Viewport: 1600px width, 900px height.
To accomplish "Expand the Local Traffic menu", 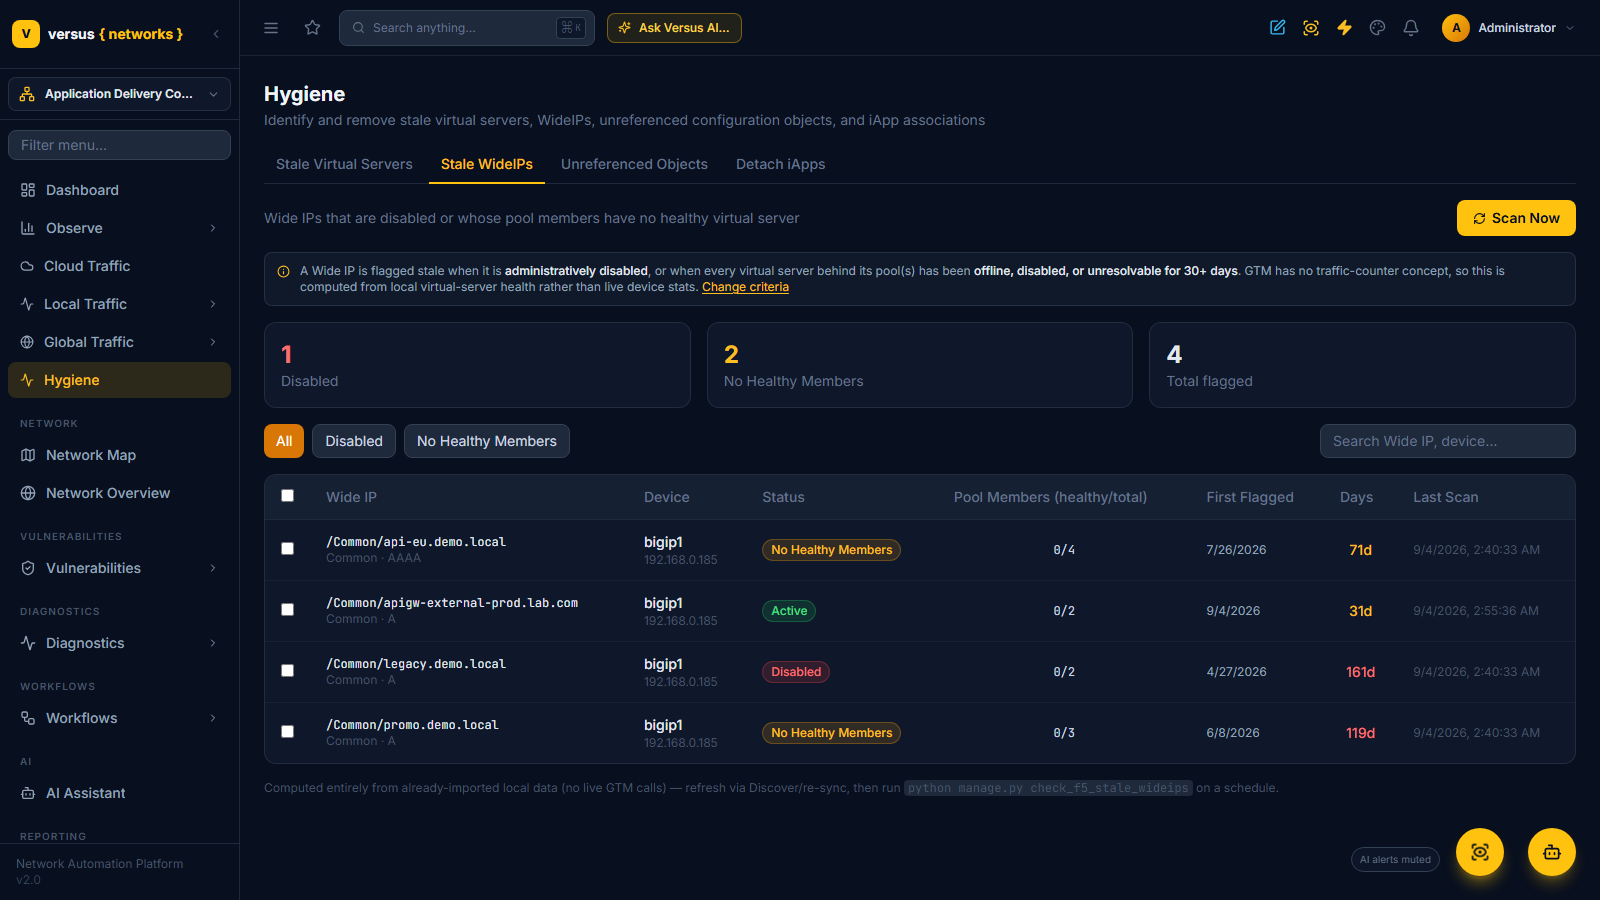I will click(119, 304).
